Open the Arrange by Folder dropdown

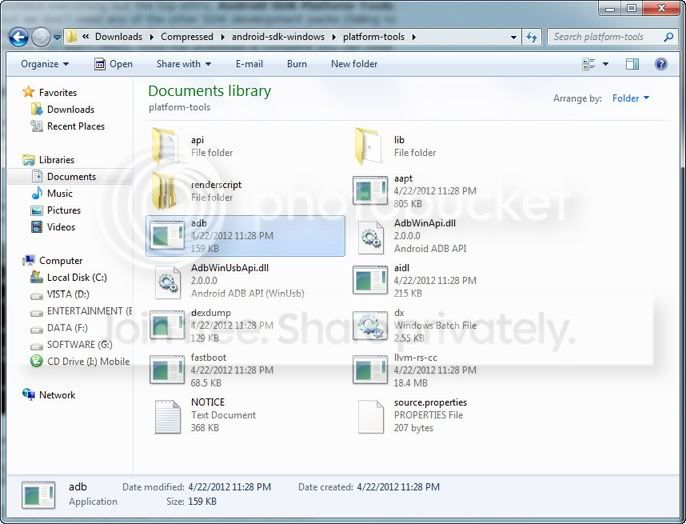coord(630,98)
